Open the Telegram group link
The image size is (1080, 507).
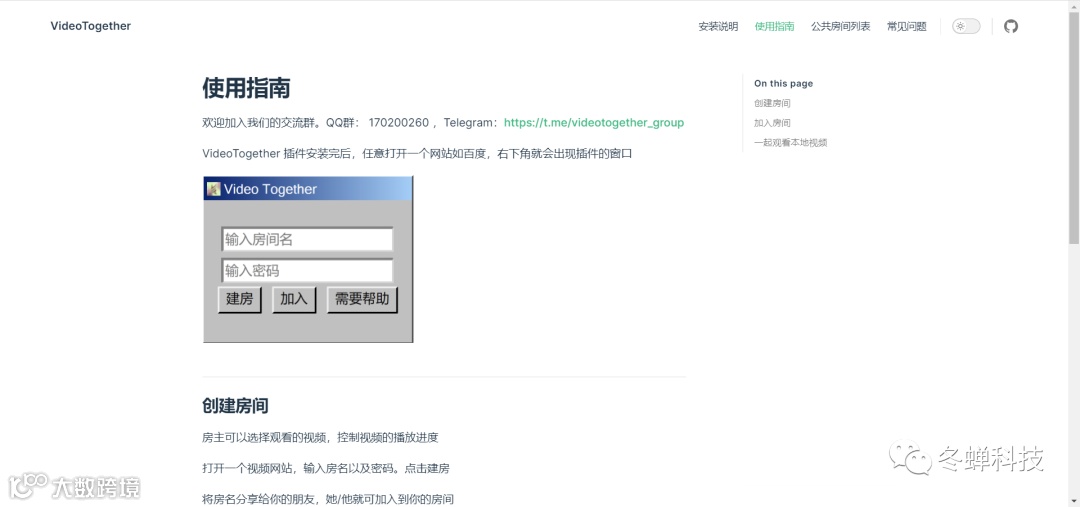594,123
